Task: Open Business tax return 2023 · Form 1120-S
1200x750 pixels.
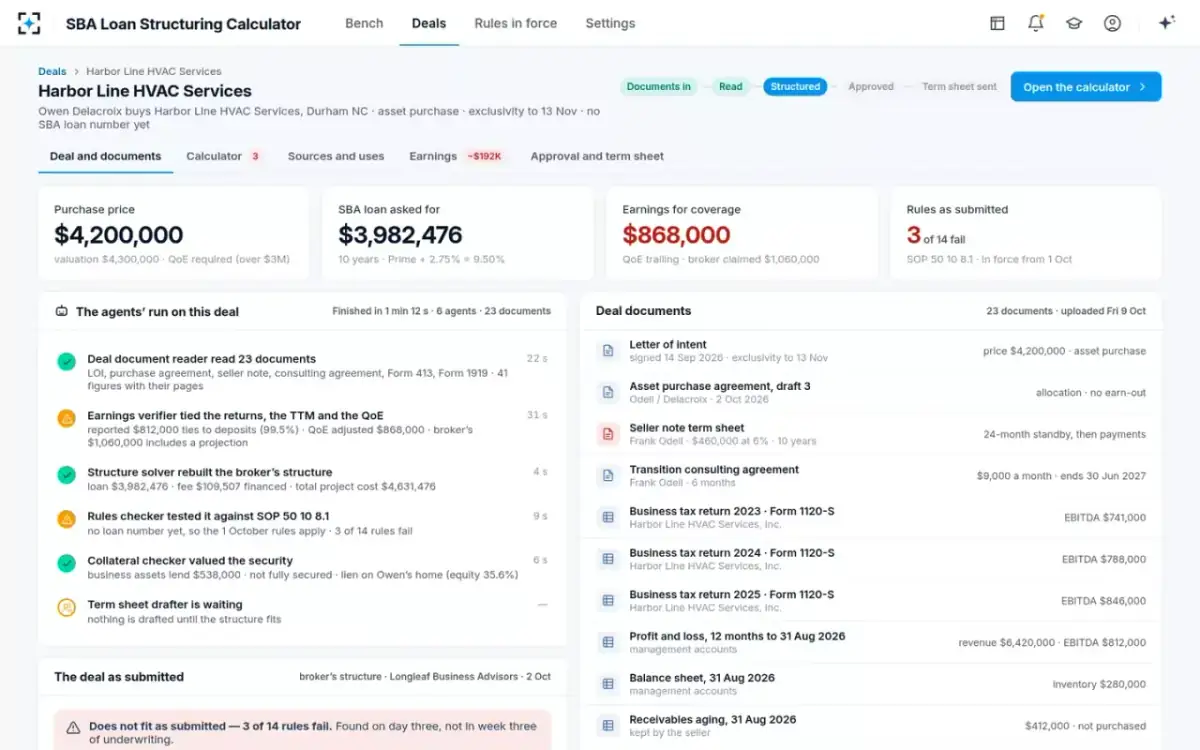Action: [x=871, y=517]
